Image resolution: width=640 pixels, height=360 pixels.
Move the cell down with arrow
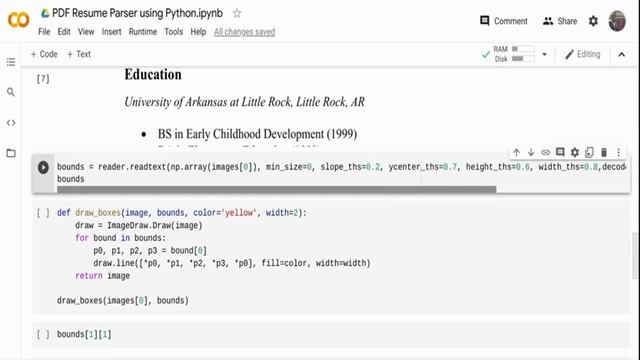[x=531, y=153]
